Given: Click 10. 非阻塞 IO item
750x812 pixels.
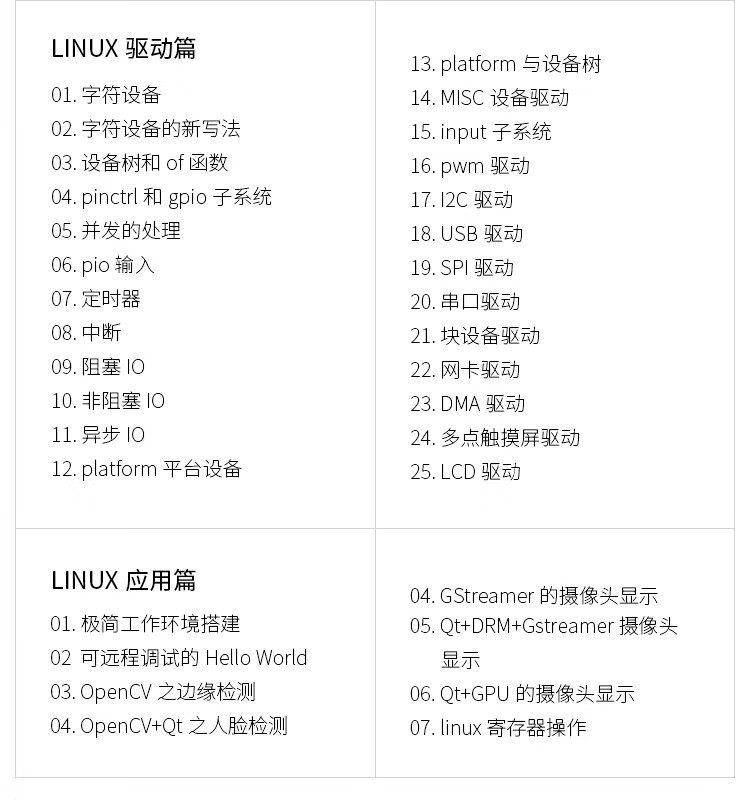Looking at the screenshot, I should (108, 401).
